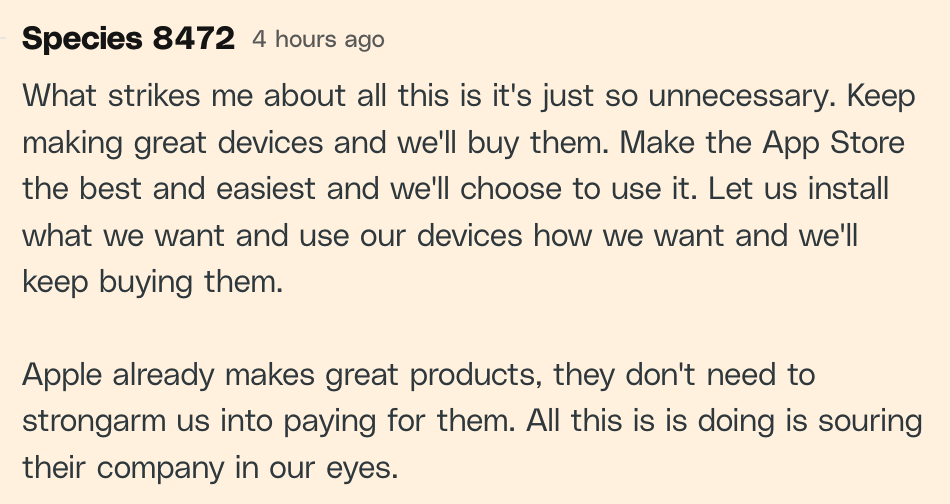Click the "4 hours ago" timestamp
Screen dimensions: 950x504
[318, 39]
